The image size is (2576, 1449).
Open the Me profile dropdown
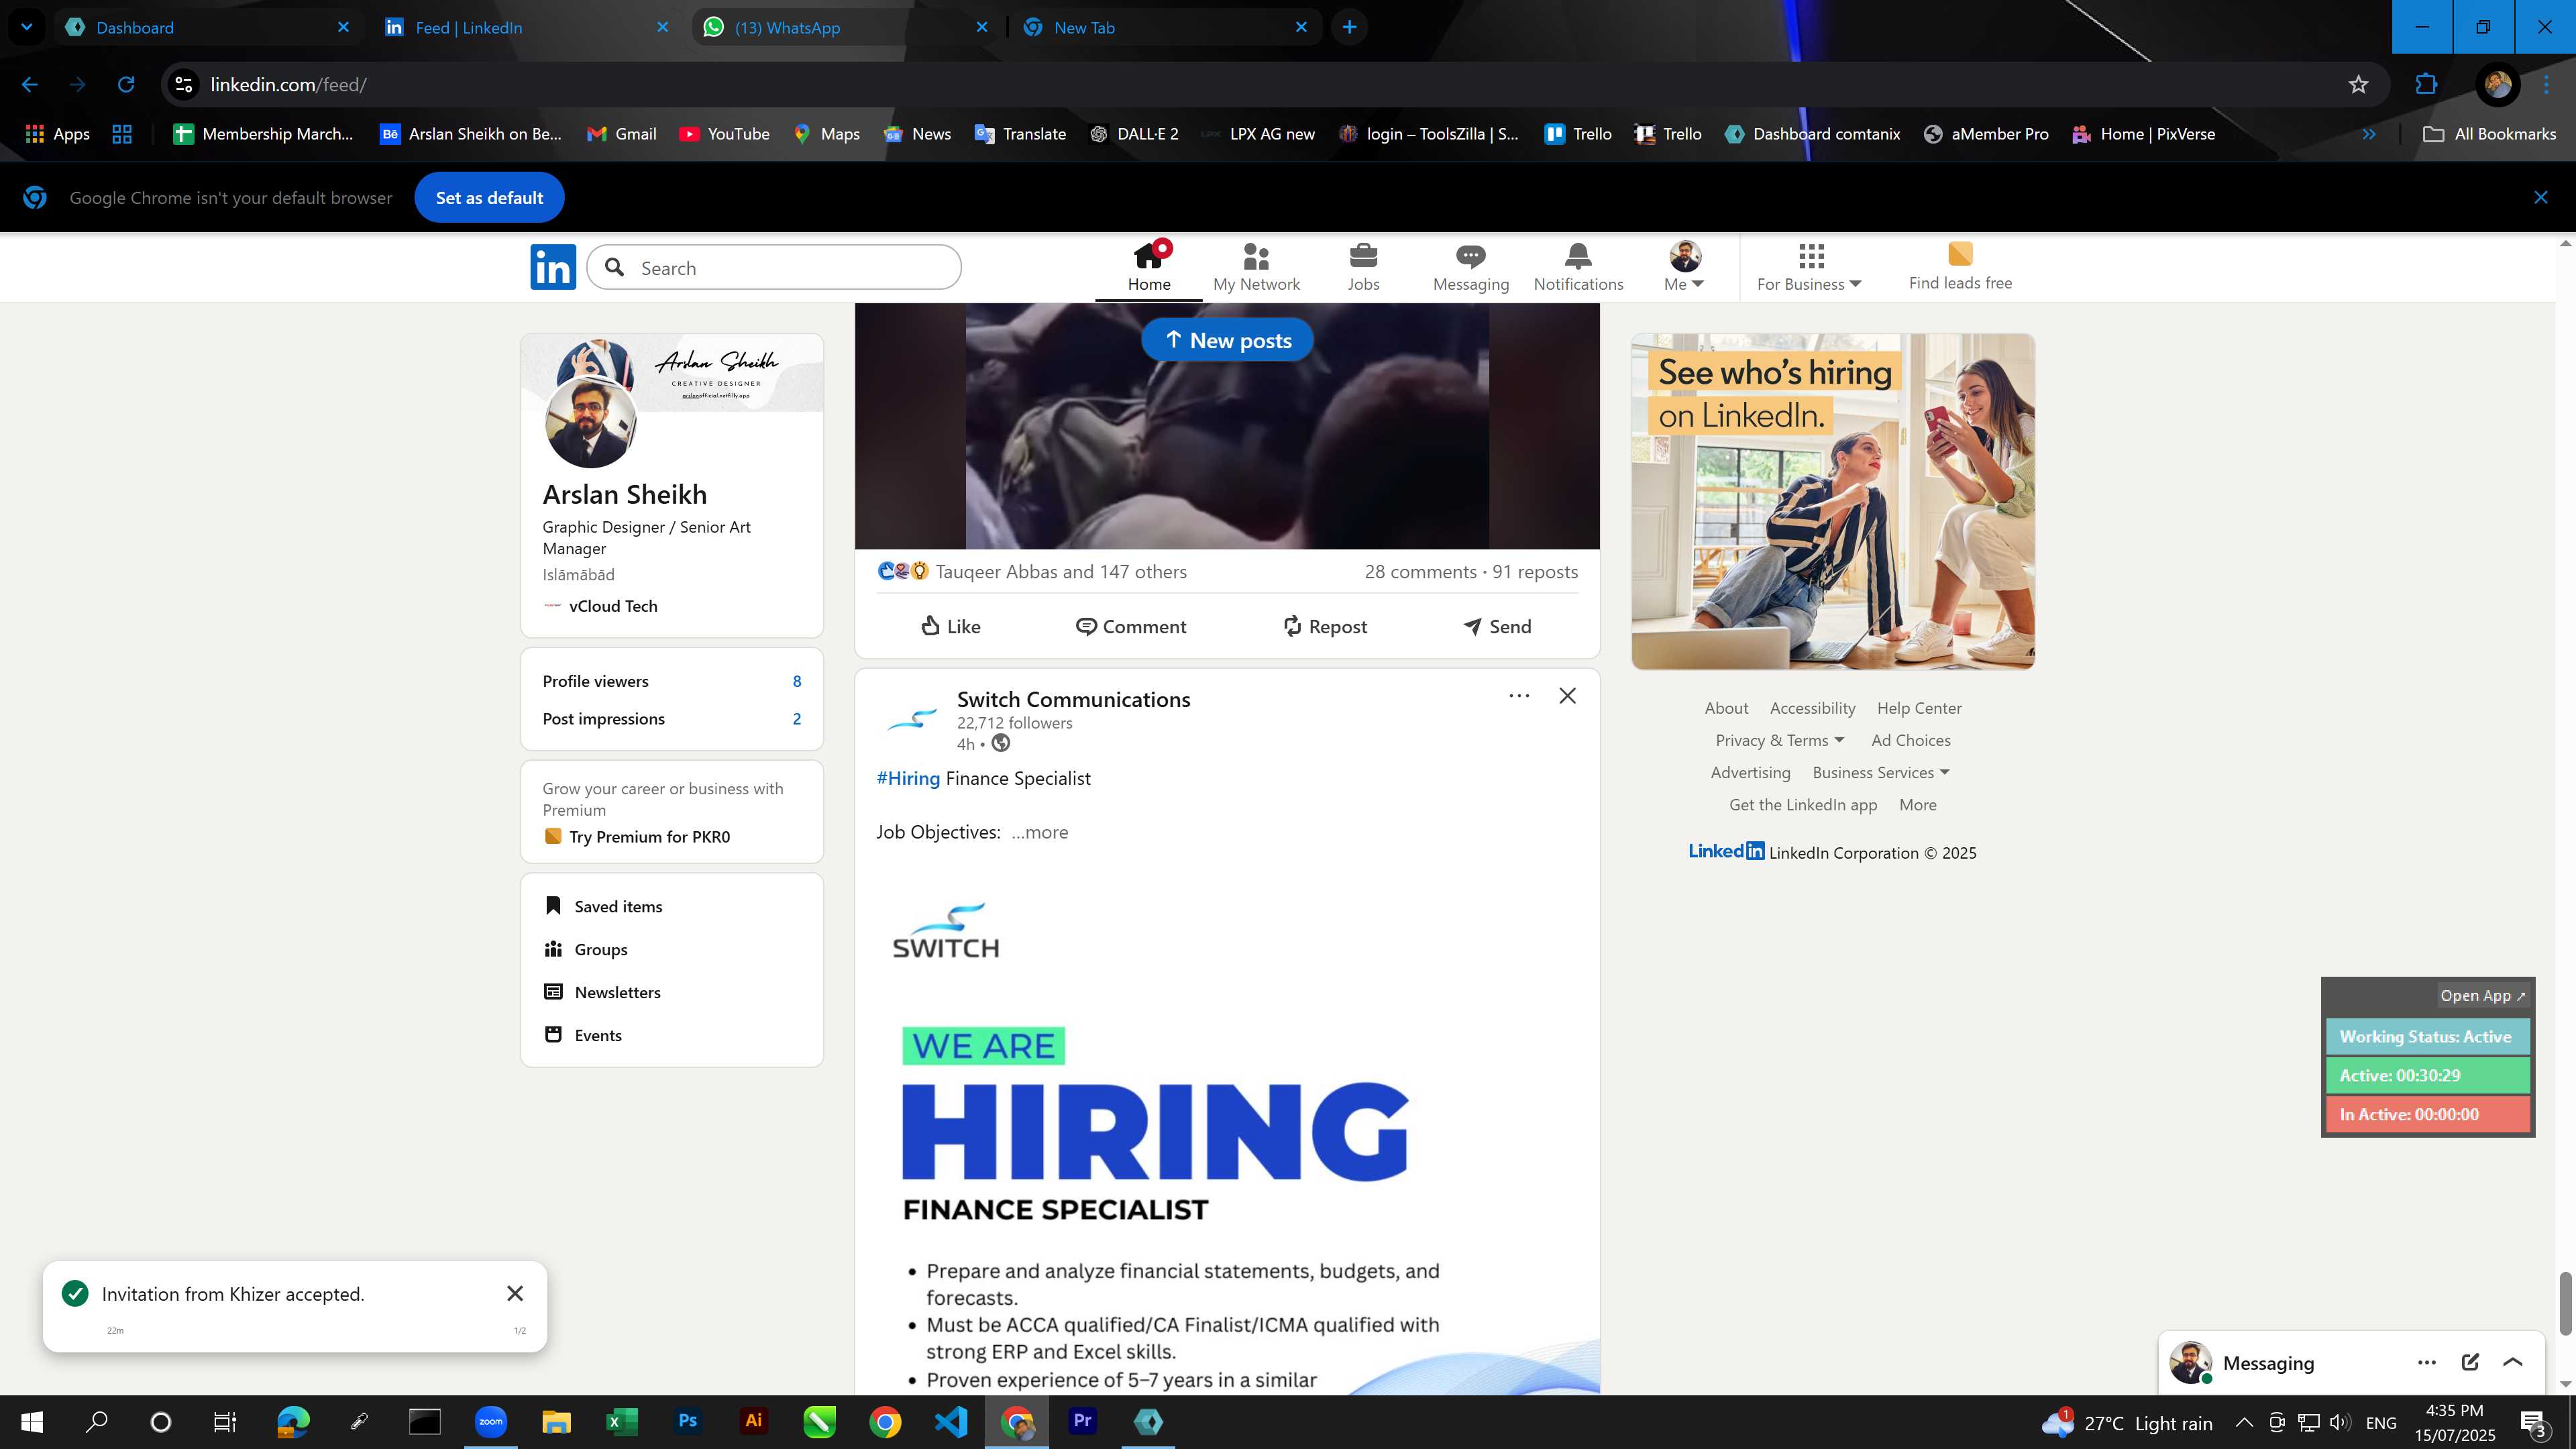1684,267
